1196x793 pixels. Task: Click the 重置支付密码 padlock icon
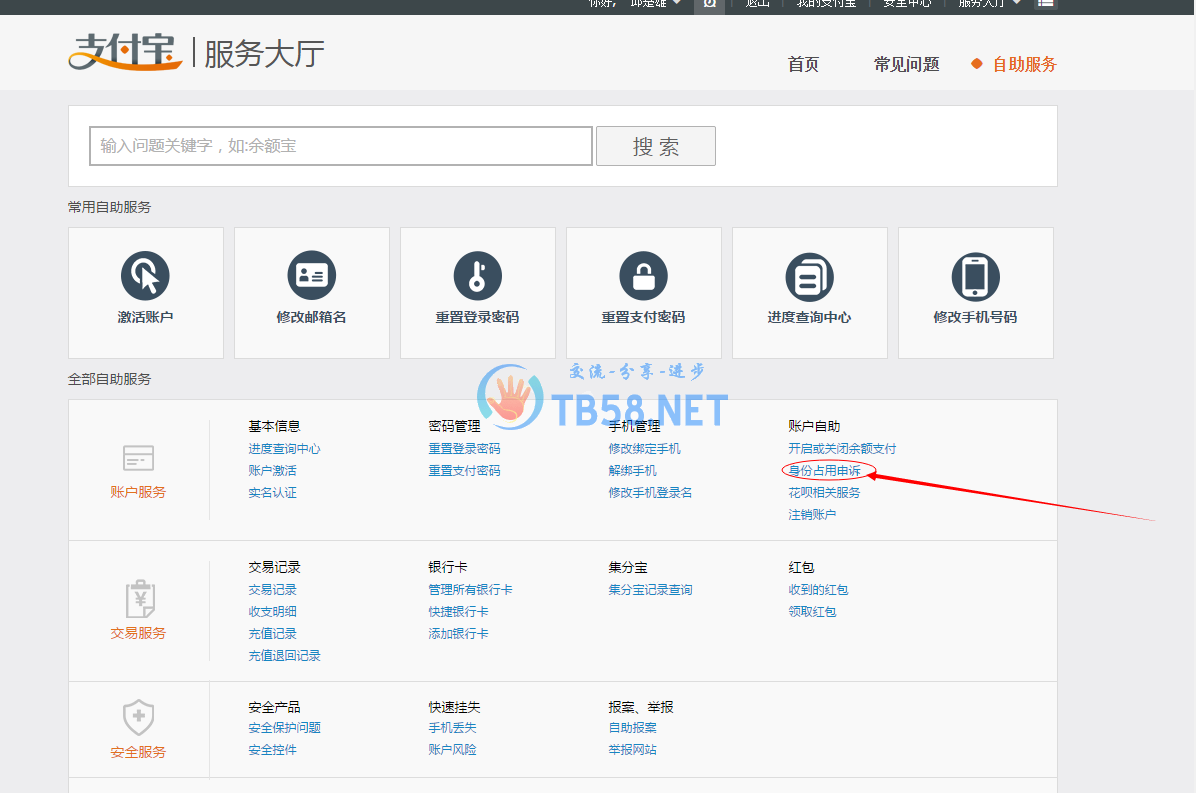point(643,275)
